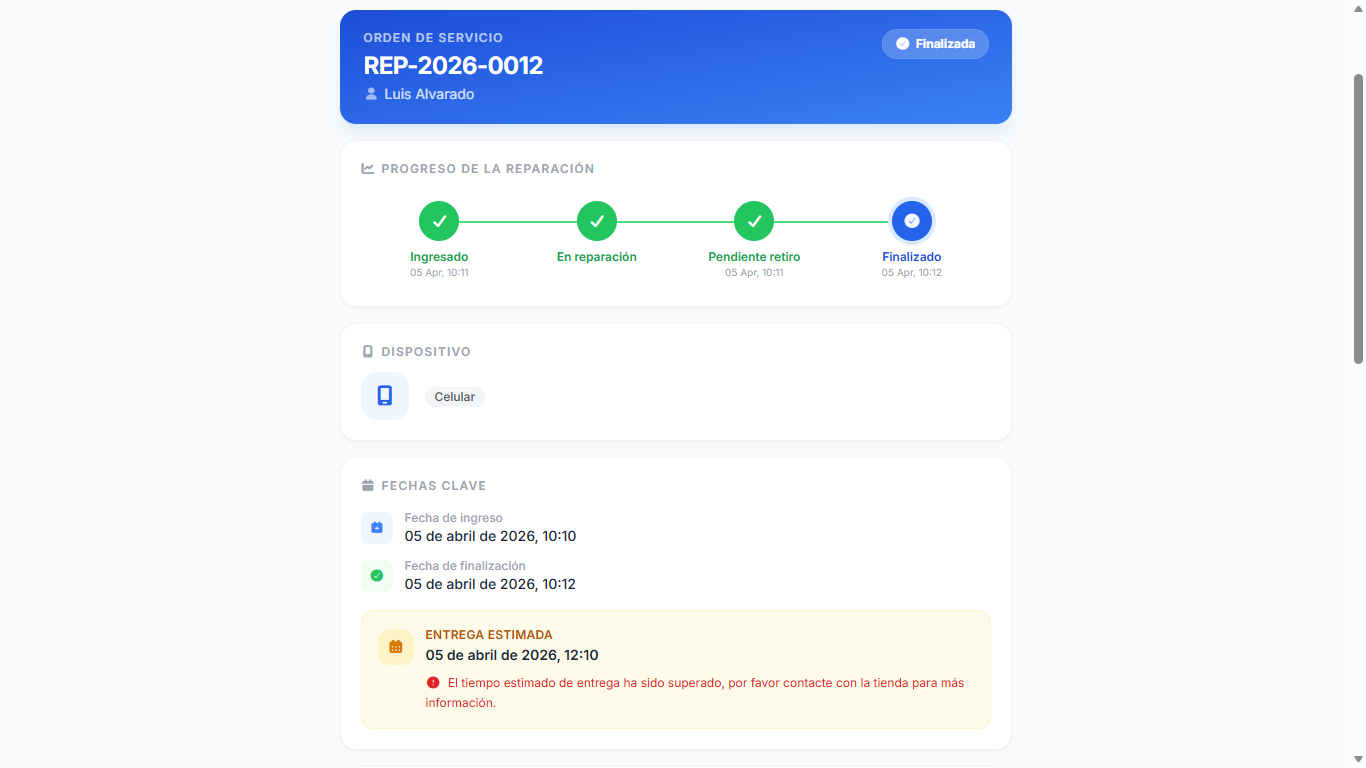The width and height of the screenshot is (1366, 768).
Task: Click the green Fecha de finalización check icon
Action: pyautogui.click(x=377, y=575)
